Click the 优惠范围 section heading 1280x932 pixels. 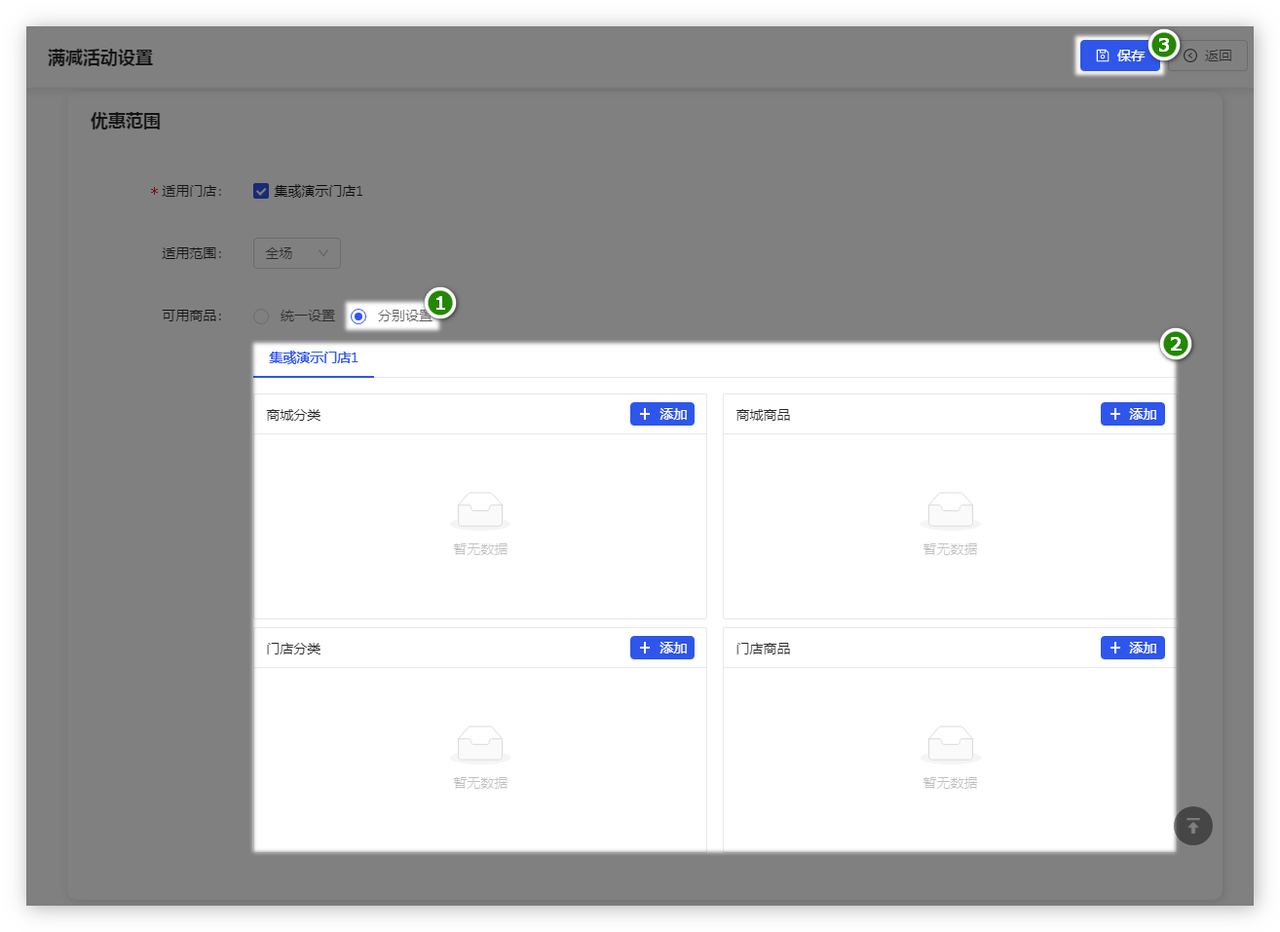tap(126, 122)
